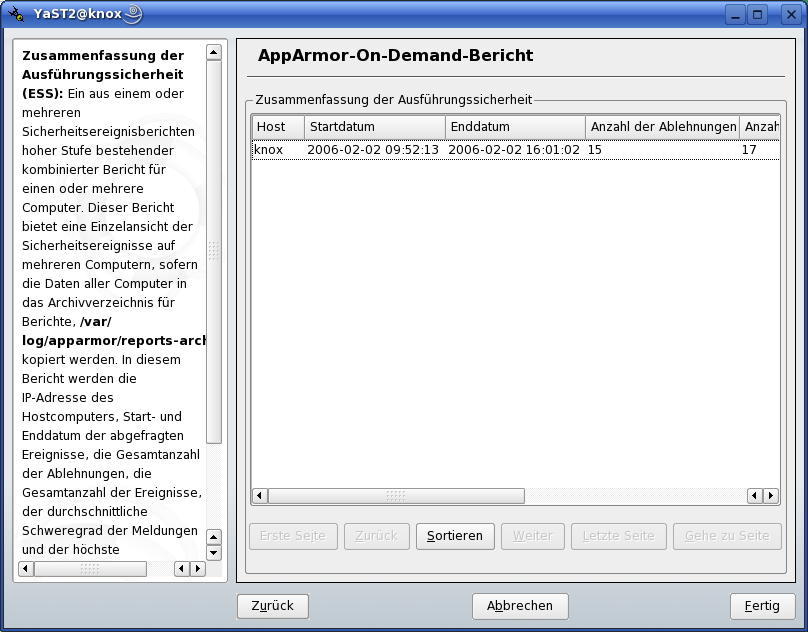Sort the table by the Host column
808x632 pixels.
(277, 127)
